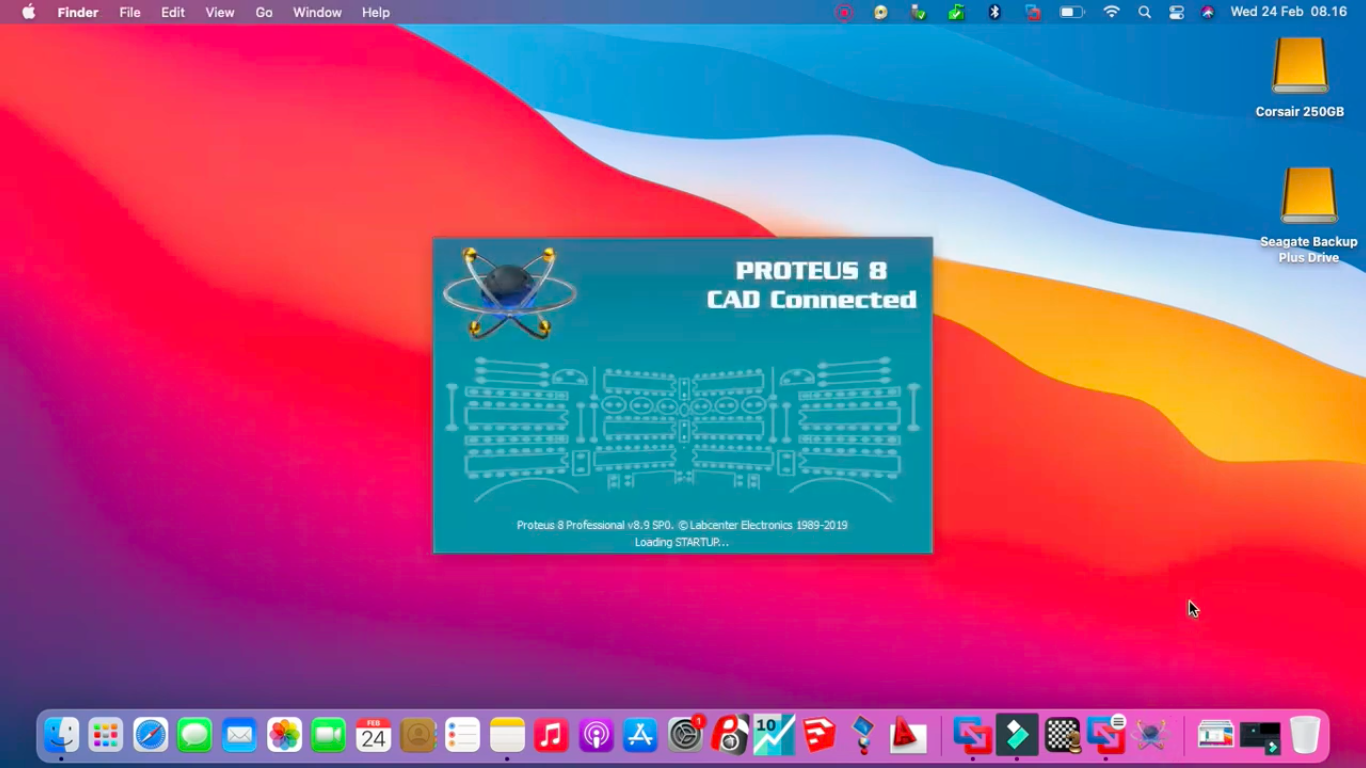
Task: Launch the Photos app in the Dock
Action: click(x=284, y=735)
